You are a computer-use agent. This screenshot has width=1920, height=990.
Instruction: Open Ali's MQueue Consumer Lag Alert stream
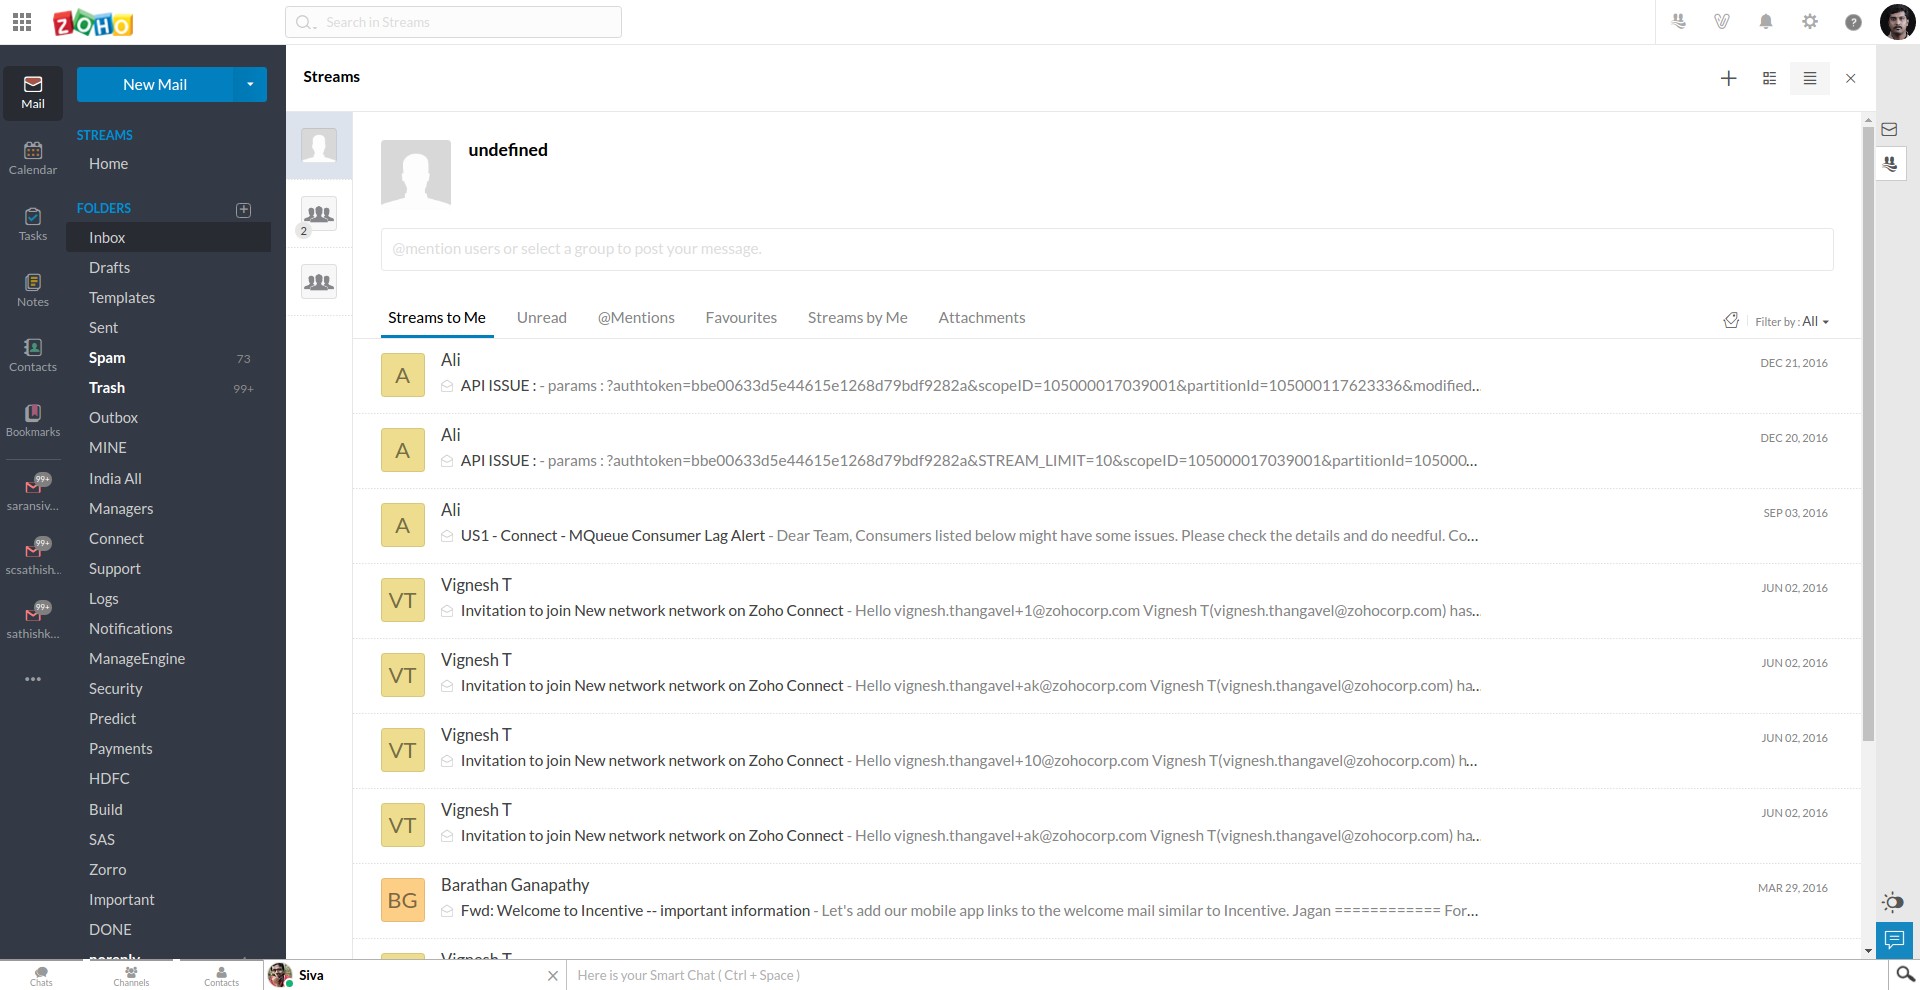click(1106, 526)
